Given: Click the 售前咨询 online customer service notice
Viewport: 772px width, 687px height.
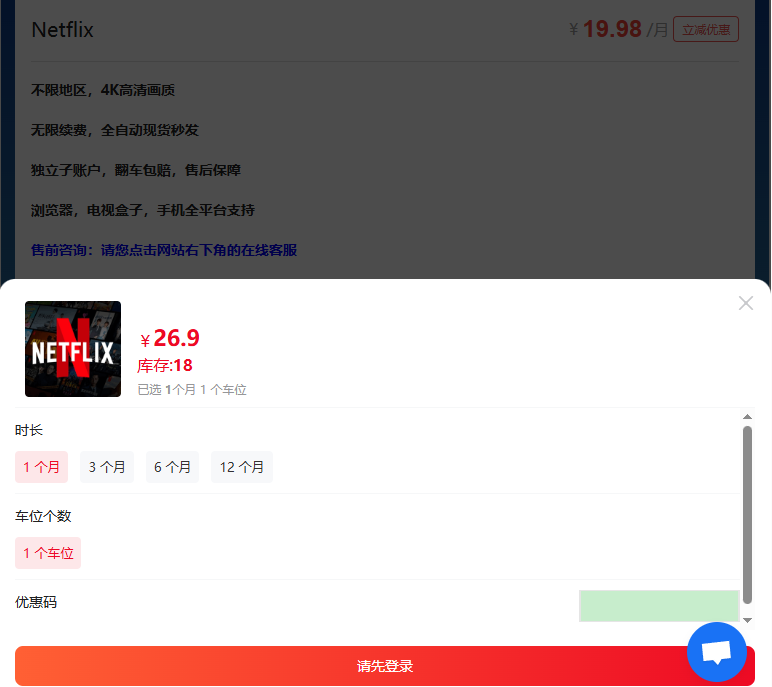Looking at the screenshot, I should pos(164,250).
